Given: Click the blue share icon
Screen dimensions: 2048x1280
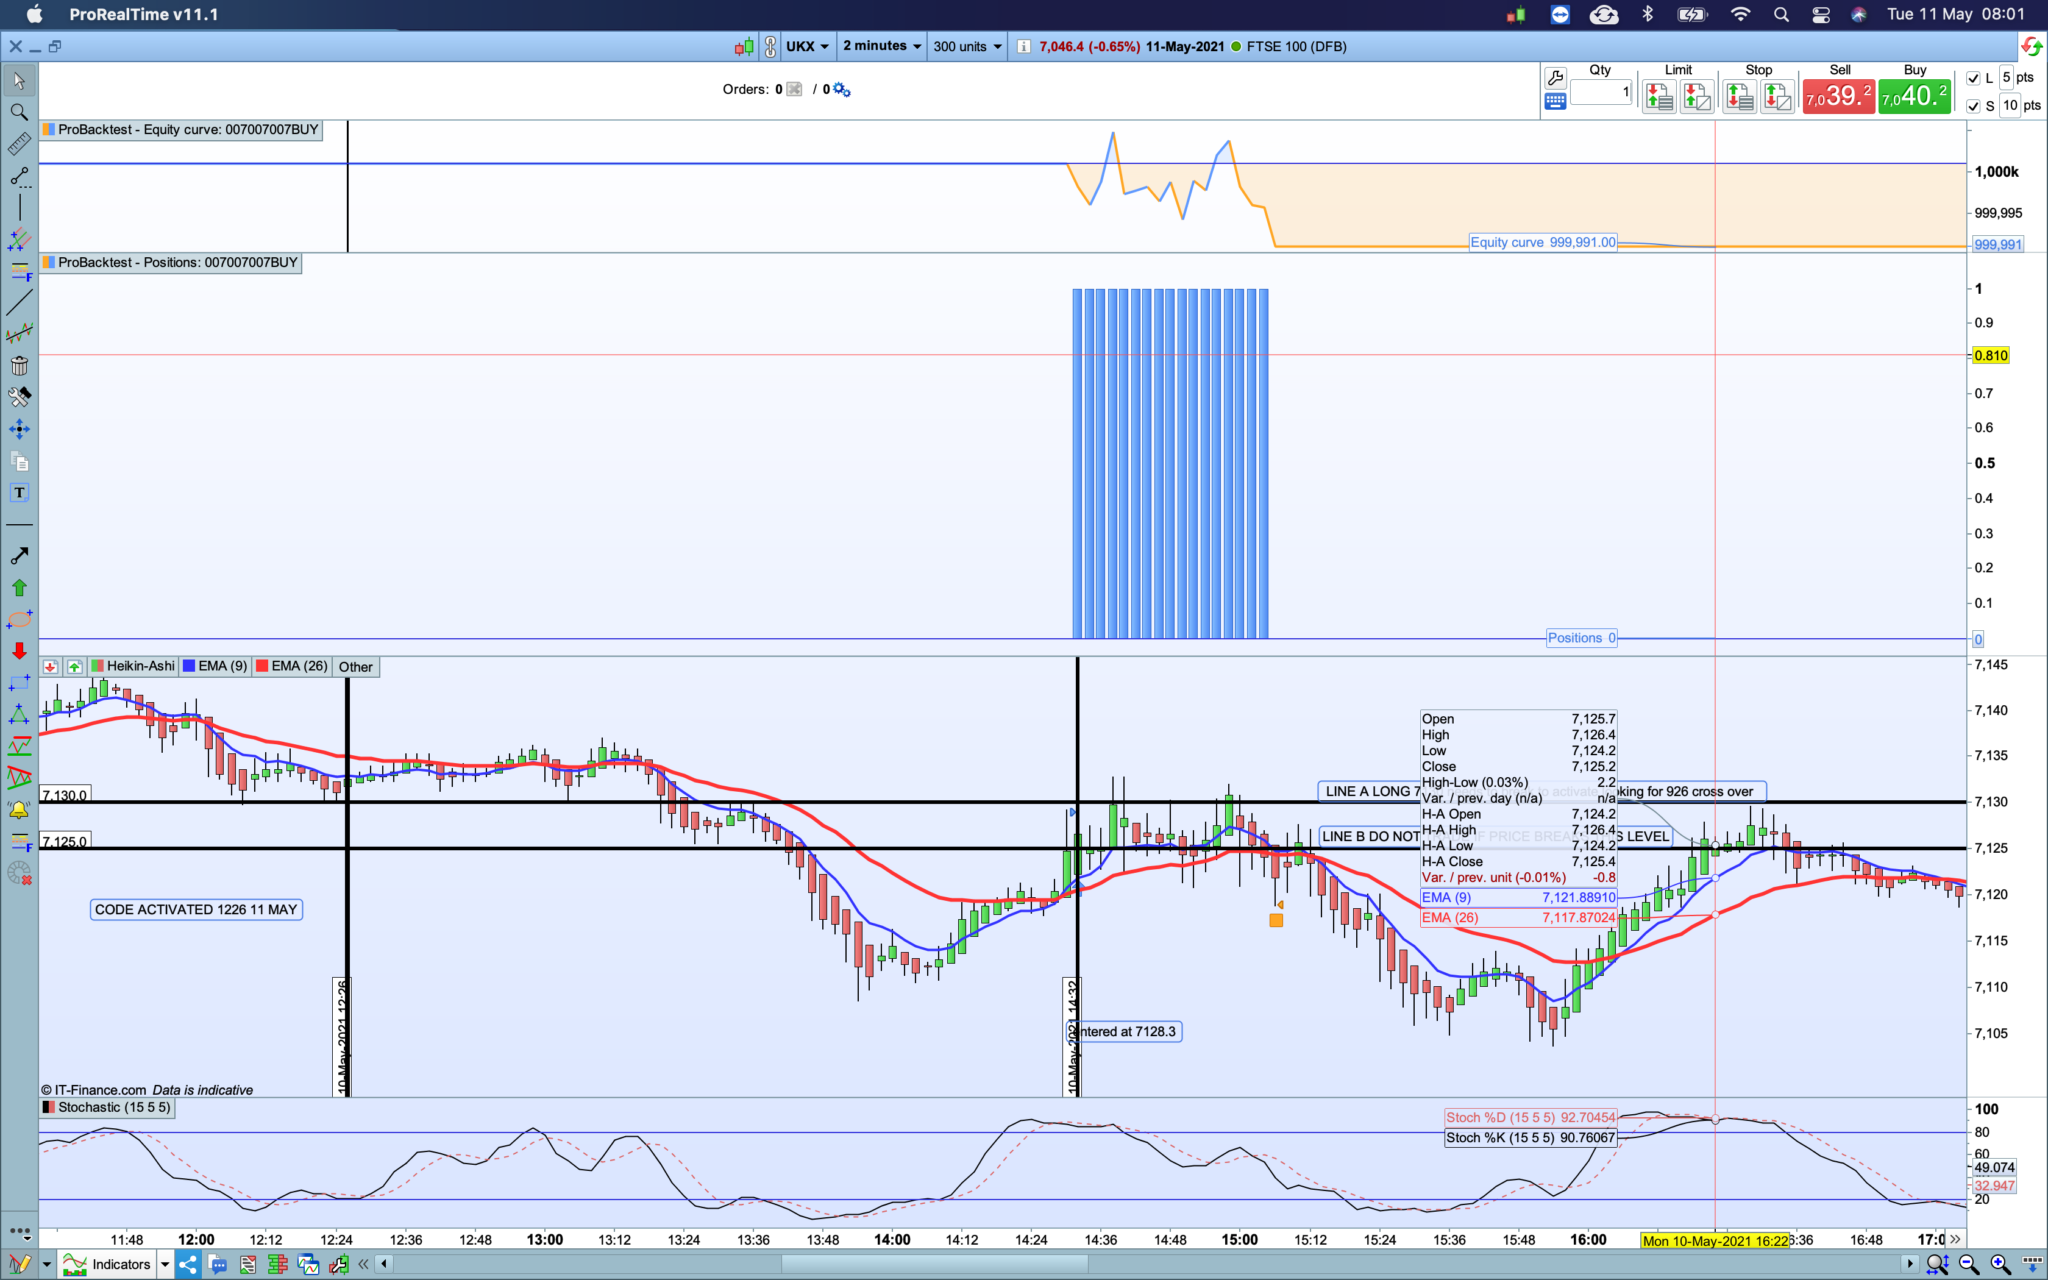Looking at the screenshot, I should [188, 1264].
